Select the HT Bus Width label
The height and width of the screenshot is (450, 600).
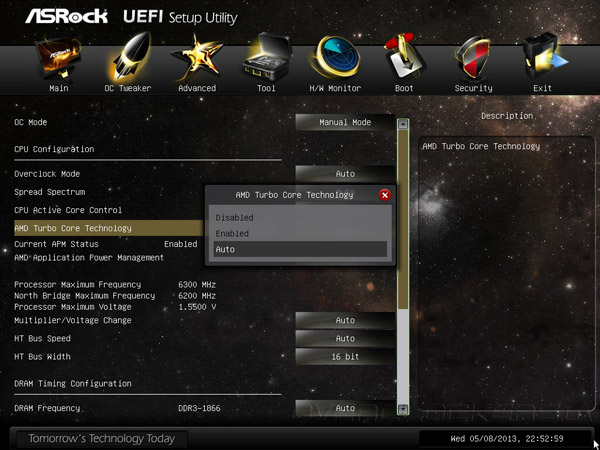[x=42, y=357]
